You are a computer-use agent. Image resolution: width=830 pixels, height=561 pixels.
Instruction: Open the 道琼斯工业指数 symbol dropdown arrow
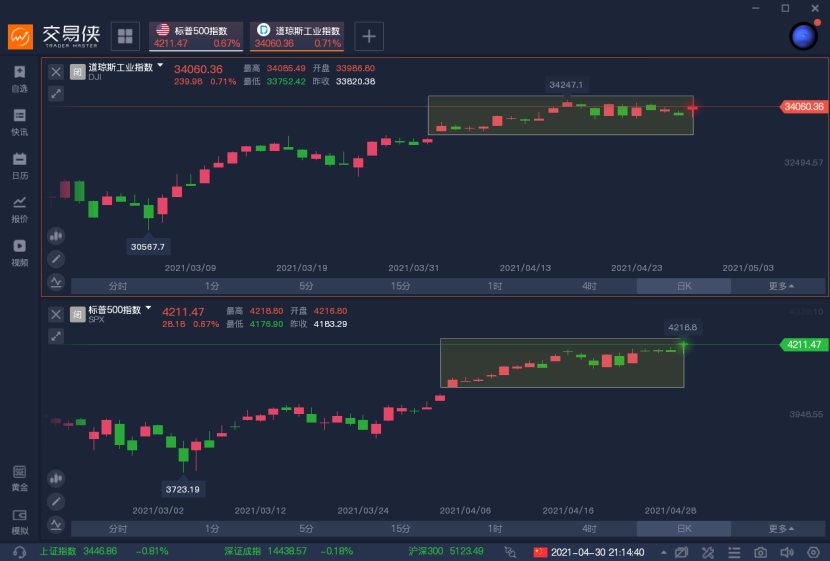point(160,65)
